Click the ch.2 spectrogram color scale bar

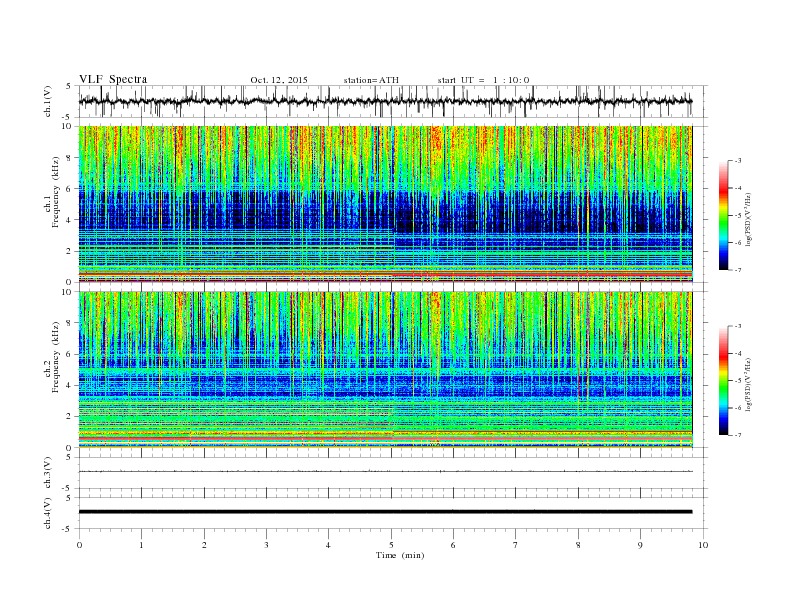point(723,381)
